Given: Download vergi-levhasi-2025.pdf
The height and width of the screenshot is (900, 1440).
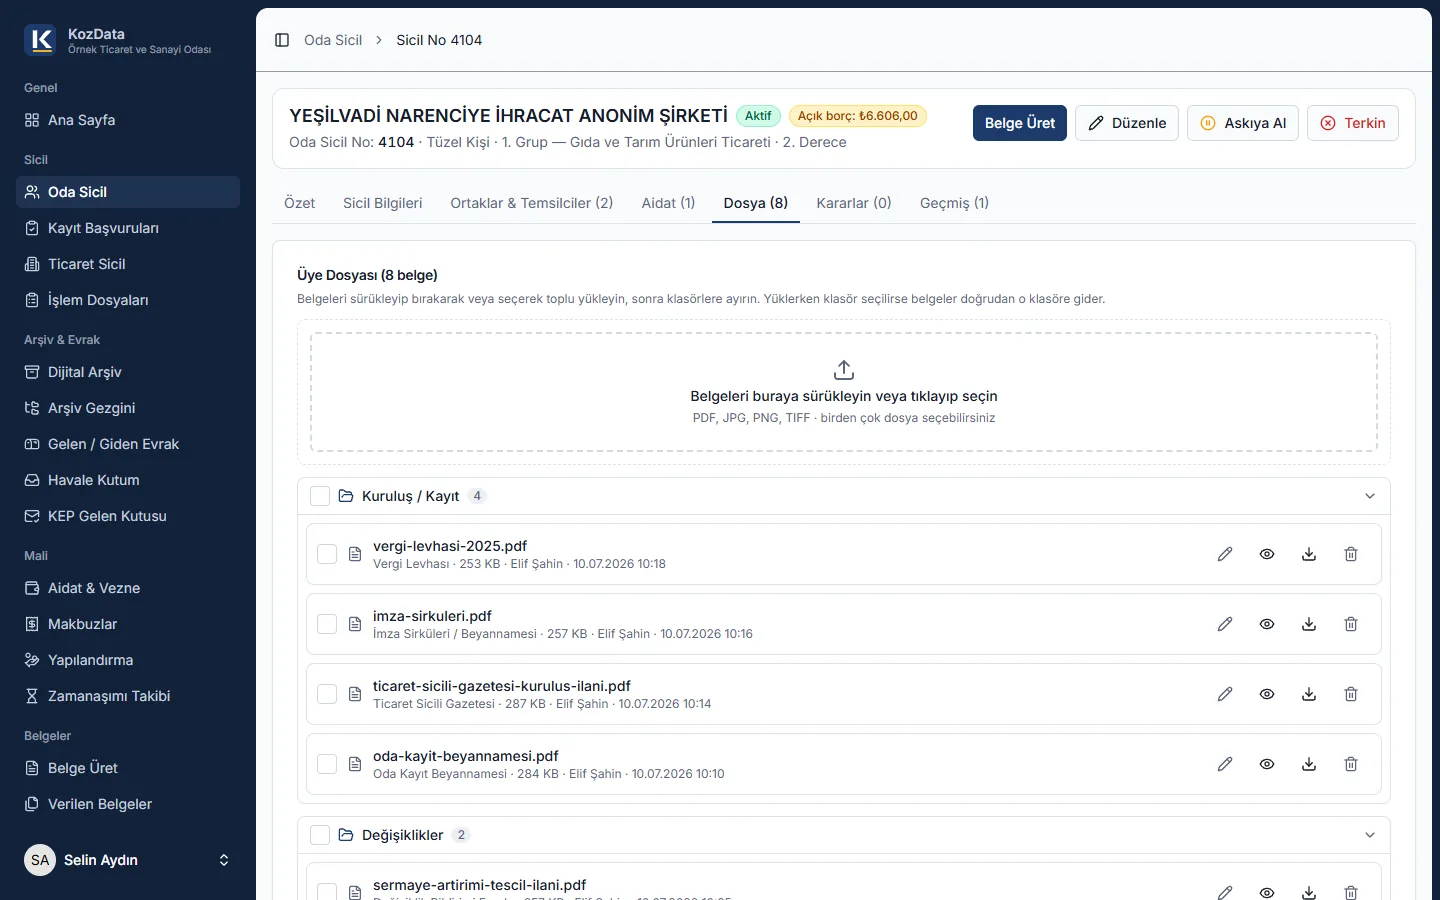Looking at the screenshot, I should pyautogui.click(x=1309, y=554).
